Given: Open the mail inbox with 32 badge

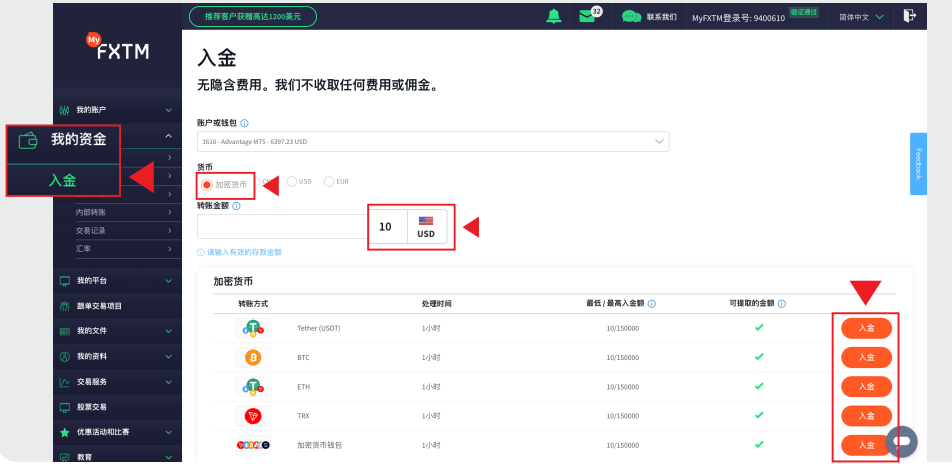Looking at the screenshot, I should tap(587, 16).
